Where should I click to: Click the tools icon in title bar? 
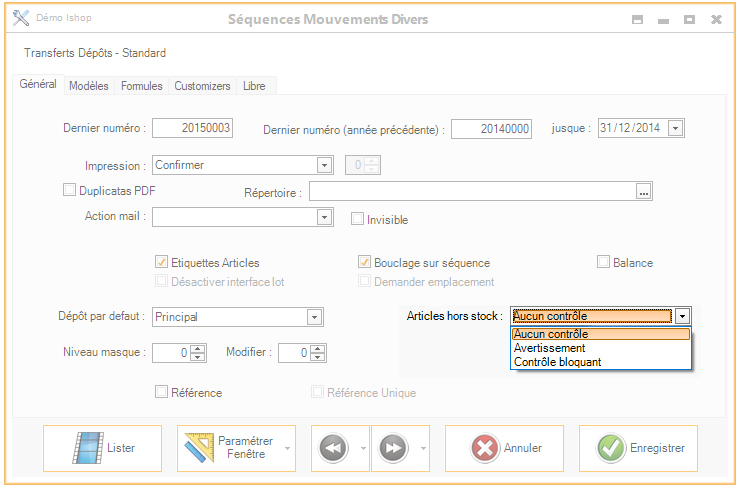[21, 18]
